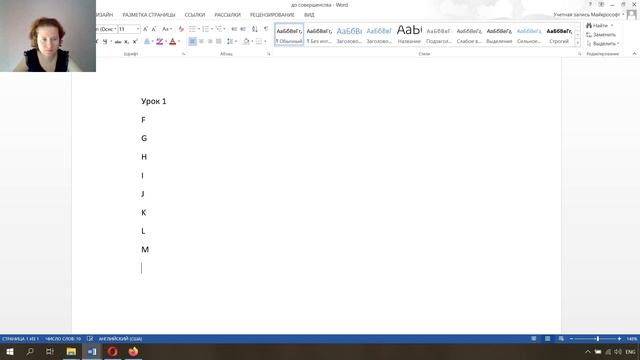Screen dimensions: 640x360
Task: Open the РАССЫЛКИ tab
Action: coord(227,15)
